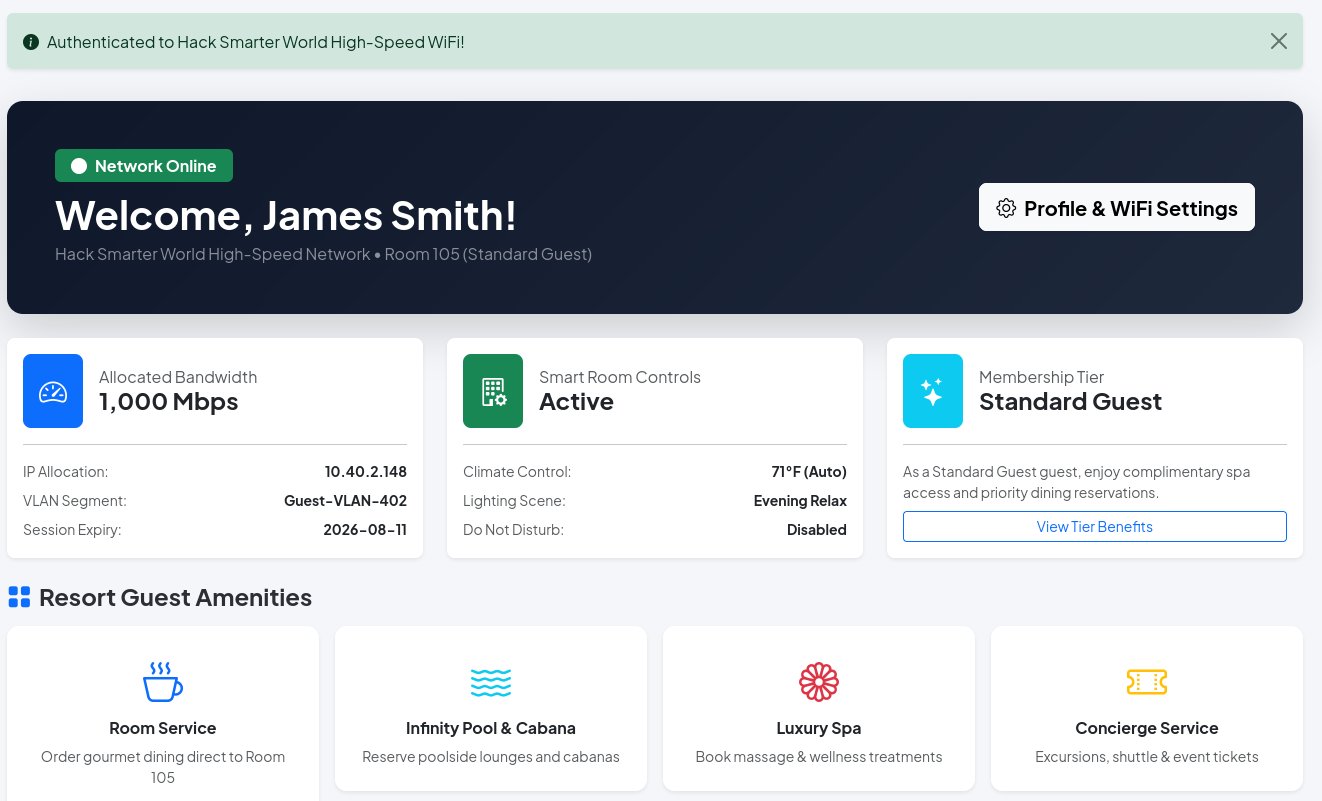This screenshot has width=1322, height=801.
Task: Click the 1,000 Mbps bandwidth value
Action: coord(169,401)
